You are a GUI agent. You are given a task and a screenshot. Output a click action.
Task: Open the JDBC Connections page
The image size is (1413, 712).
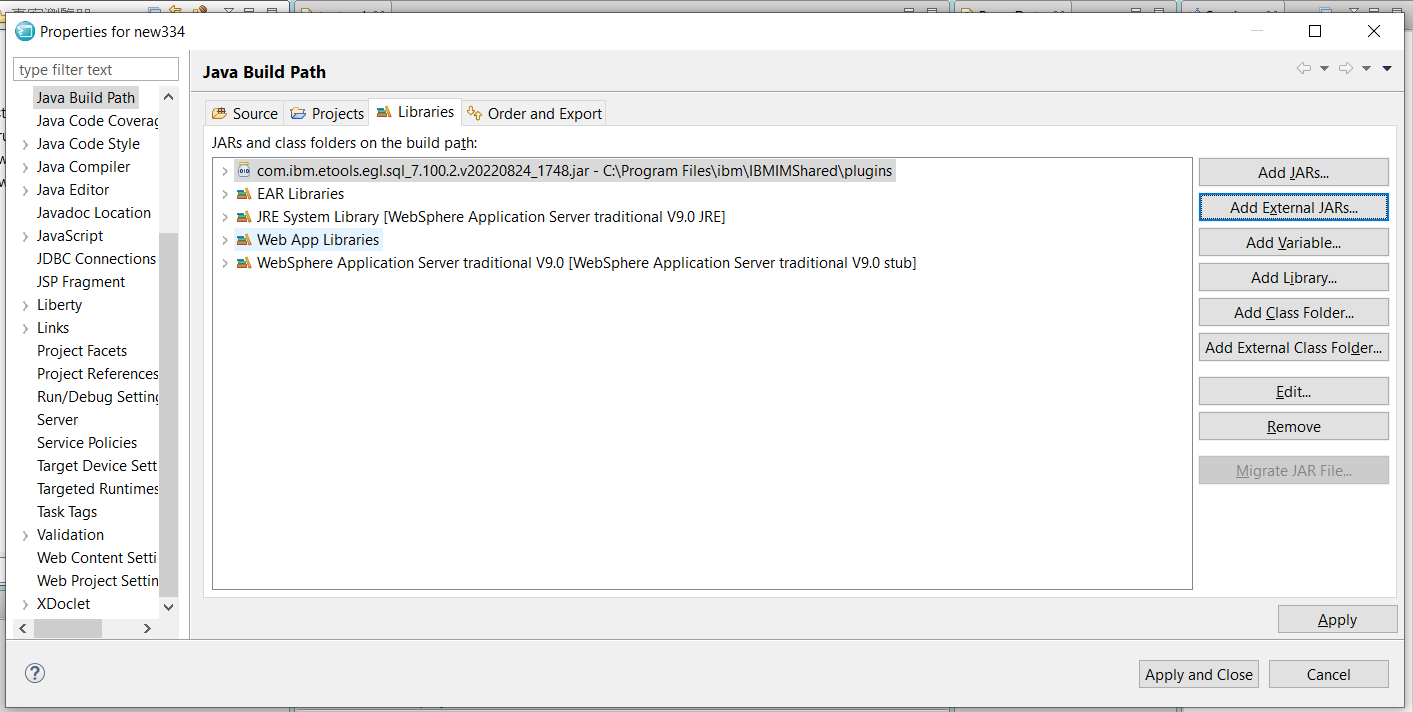[x=96, y=259]
